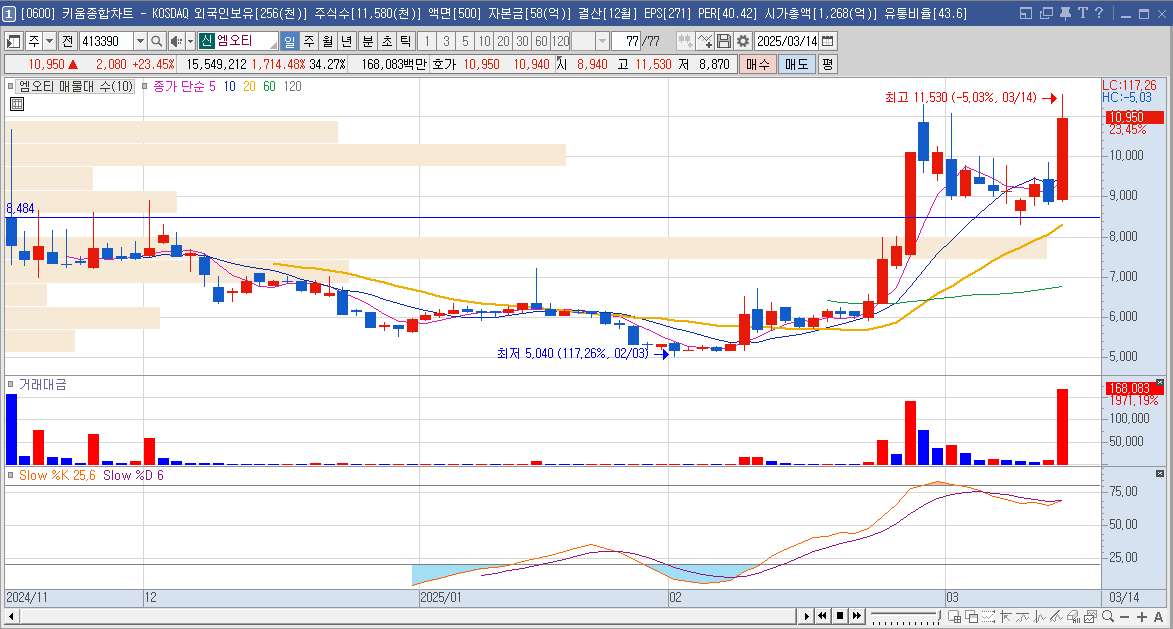The height and width of the screenshot is (629, 1173).
Task: Select the 일 daily chart period
Action: pyautogui.click(x=290, y=41)
